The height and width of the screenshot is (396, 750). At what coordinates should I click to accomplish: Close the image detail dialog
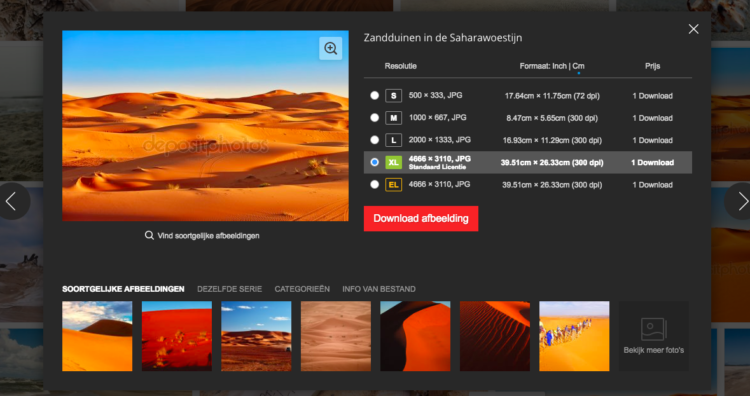(x=694, y=29)
